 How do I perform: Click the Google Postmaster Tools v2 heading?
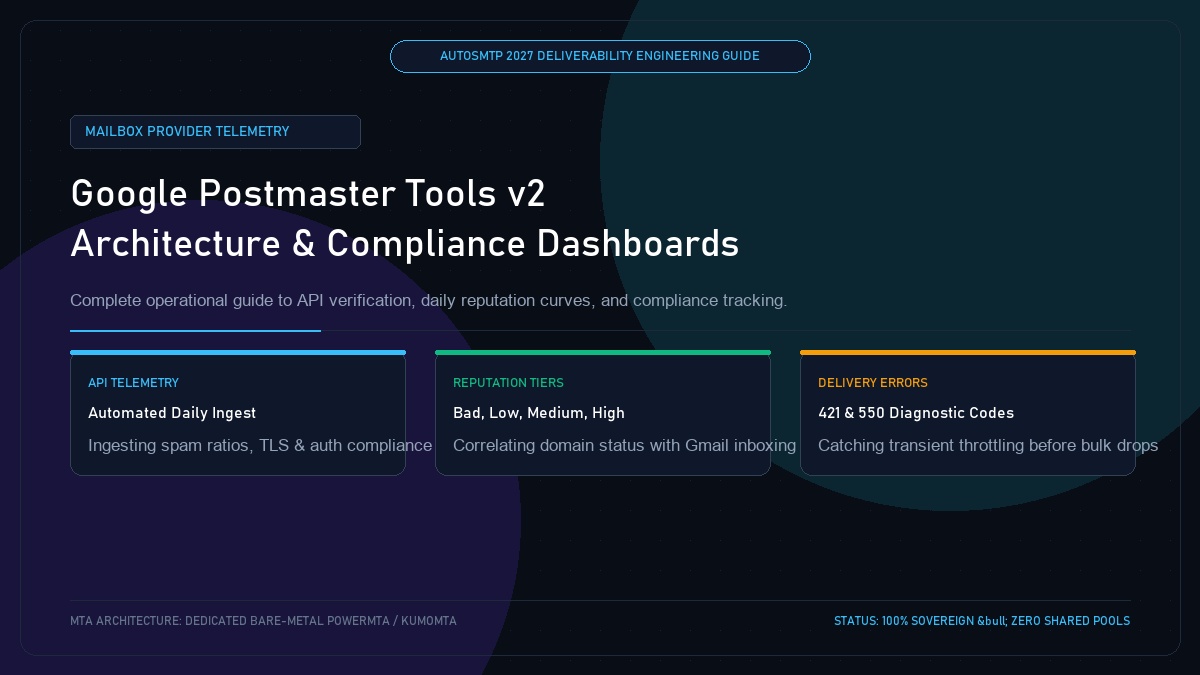308,193
